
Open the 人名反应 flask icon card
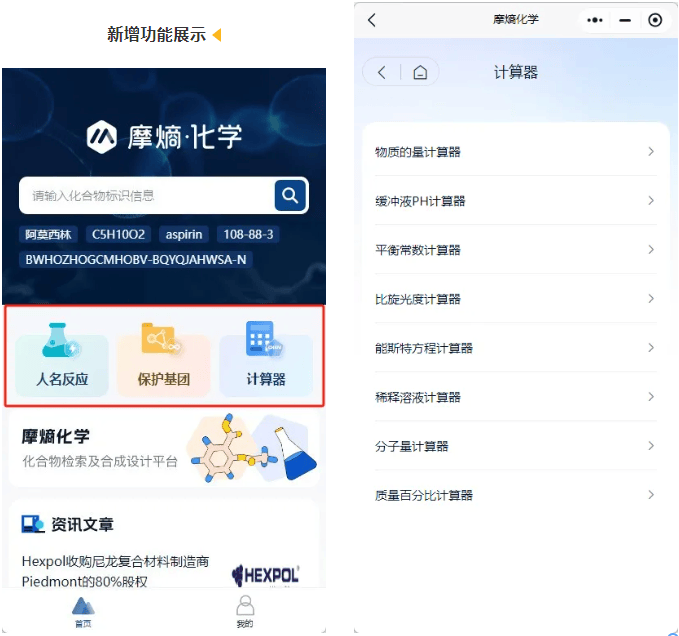(62, 359)
